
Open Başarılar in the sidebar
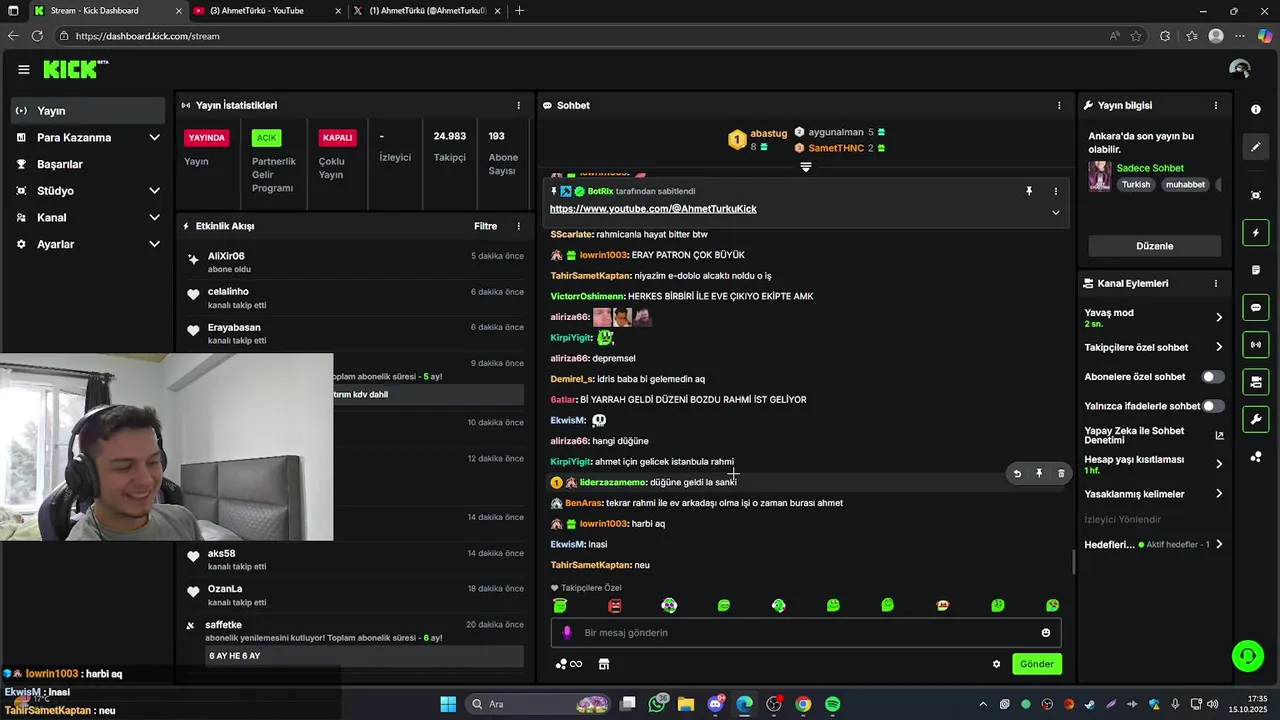88,164
